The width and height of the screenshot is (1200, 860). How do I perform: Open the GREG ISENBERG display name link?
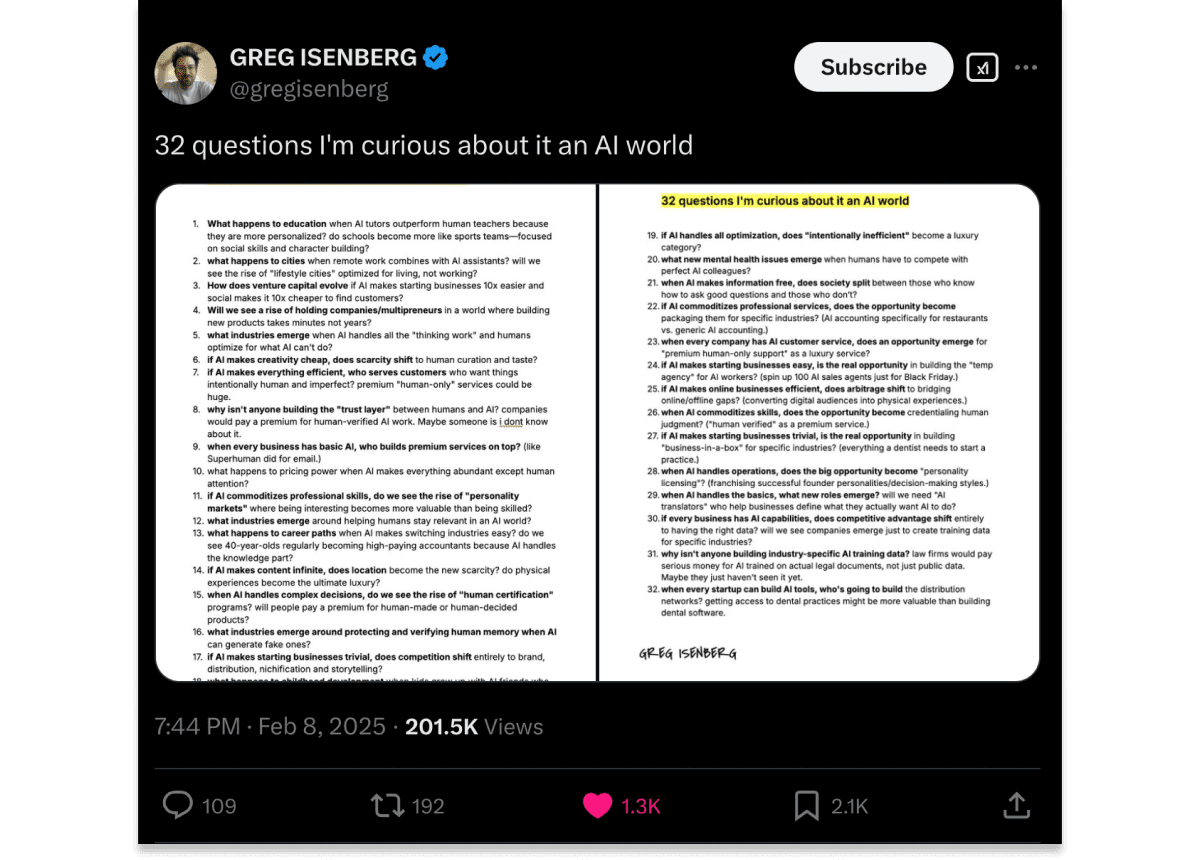(x=323, y=58)
